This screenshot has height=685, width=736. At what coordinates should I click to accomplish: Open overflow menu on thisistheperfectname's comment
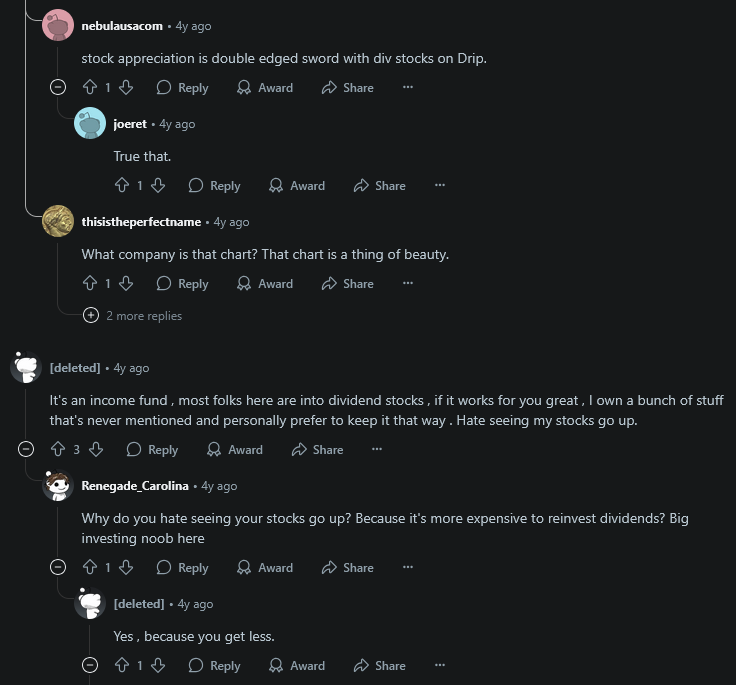[408, 283]
